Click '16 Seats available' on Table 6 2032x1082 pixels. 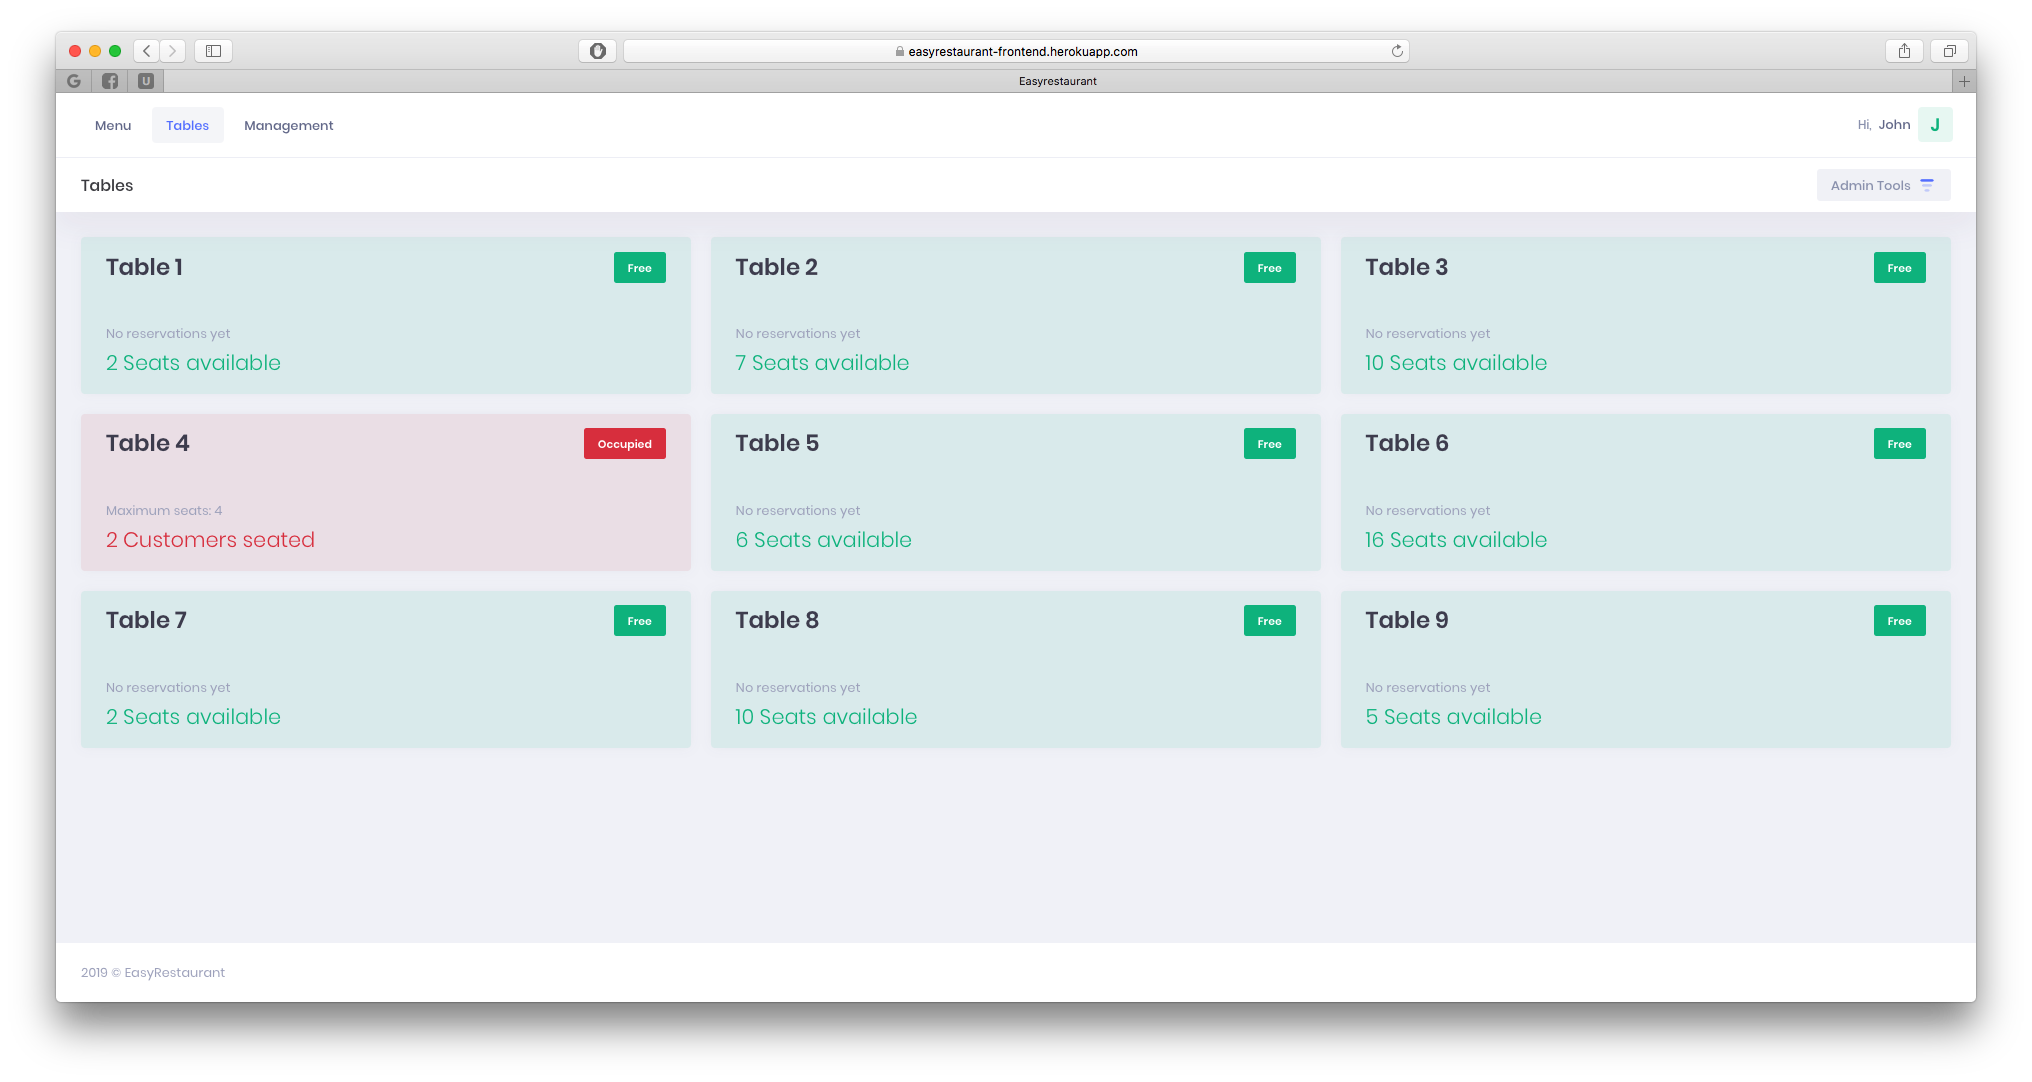[x=1456, y=540]
